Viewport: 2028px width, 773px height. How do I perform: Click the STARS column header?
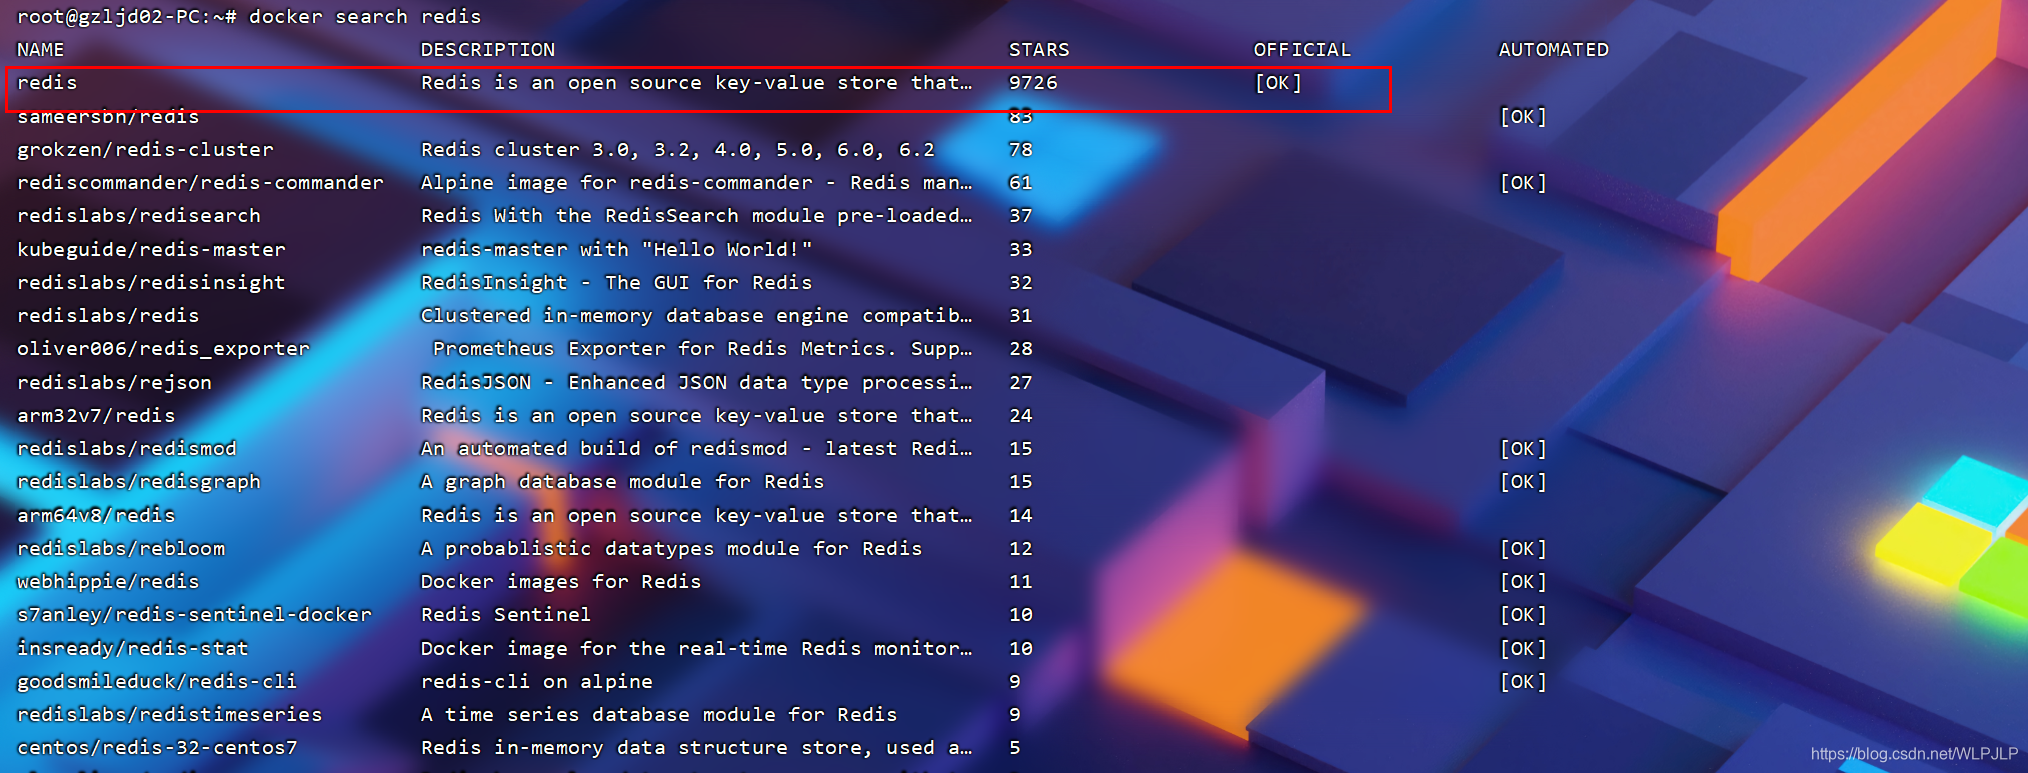pos(1039,50)
